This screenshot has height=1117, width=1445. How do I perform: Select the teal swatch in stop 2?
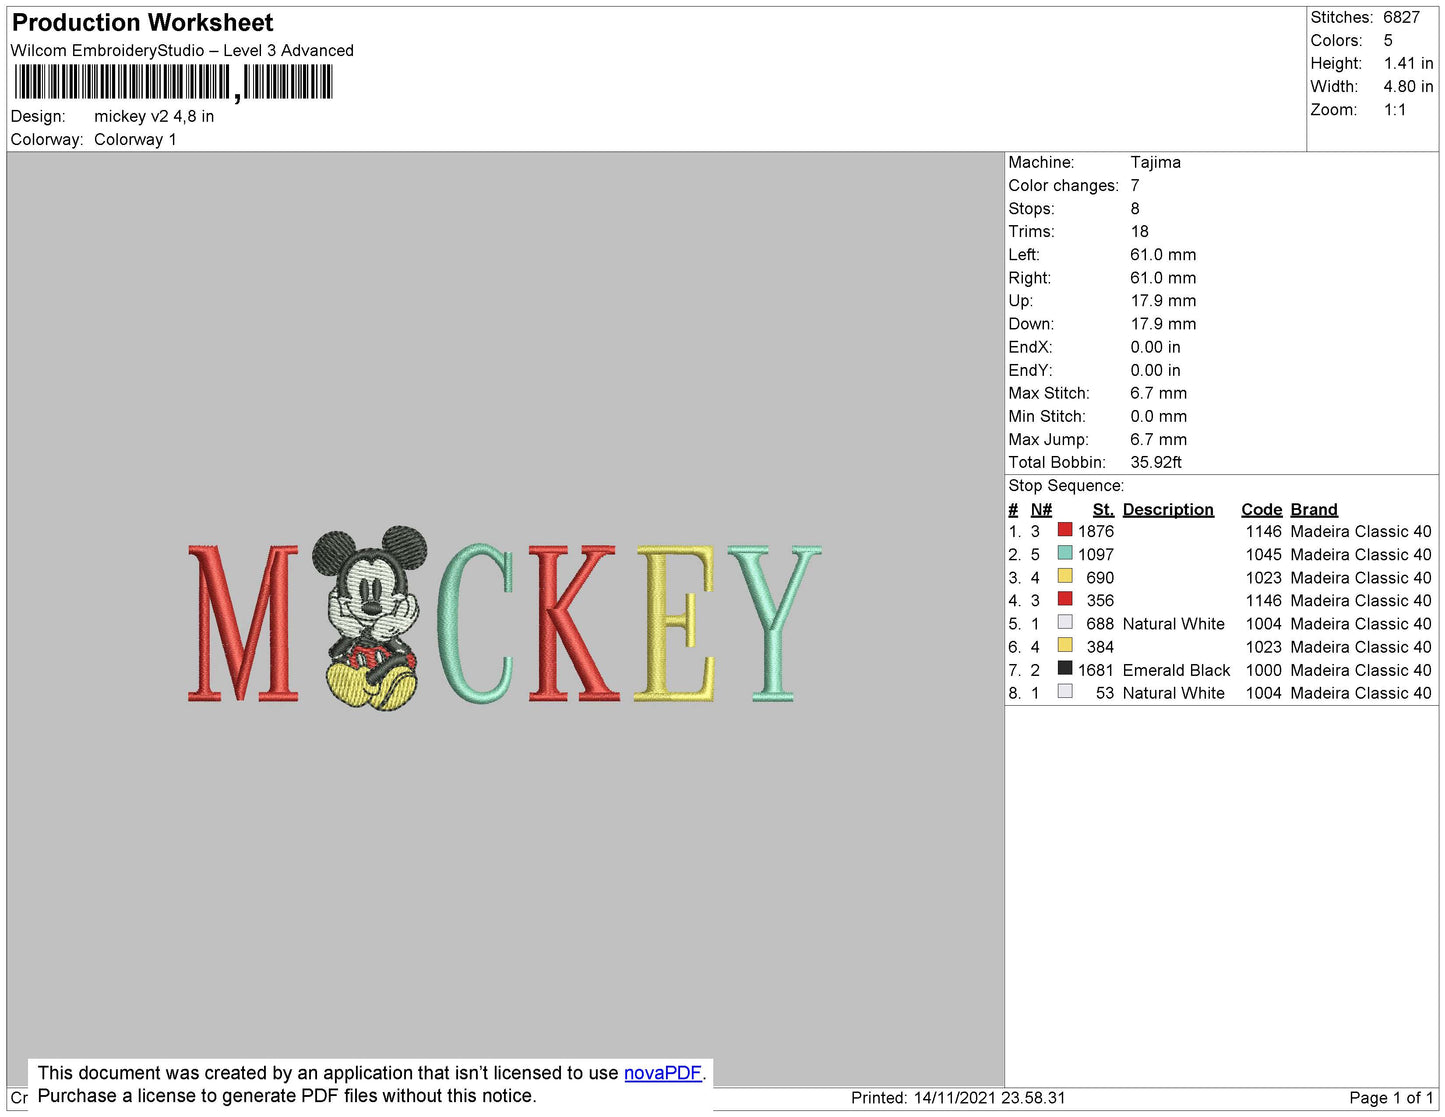(1065, 554)
